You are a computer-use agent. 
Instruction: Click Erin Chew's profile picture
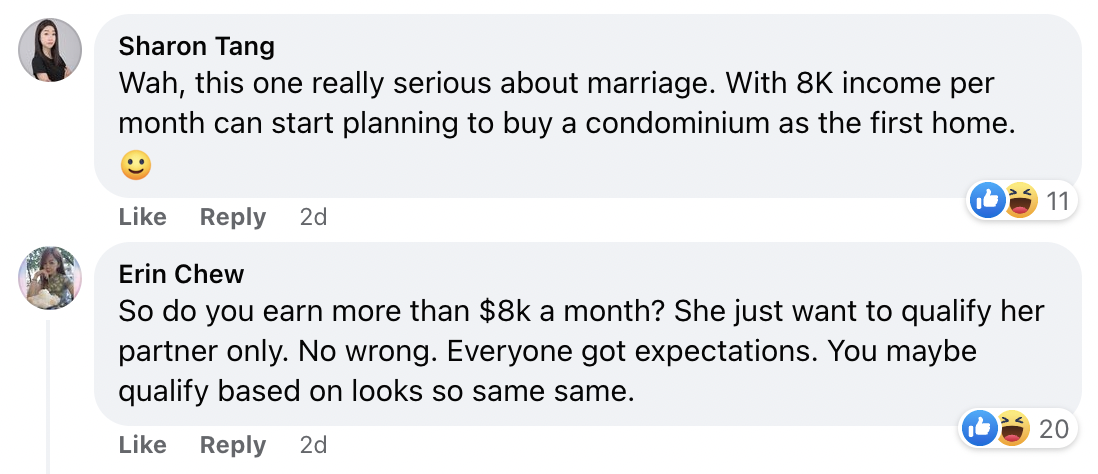[x=50, y=278]
